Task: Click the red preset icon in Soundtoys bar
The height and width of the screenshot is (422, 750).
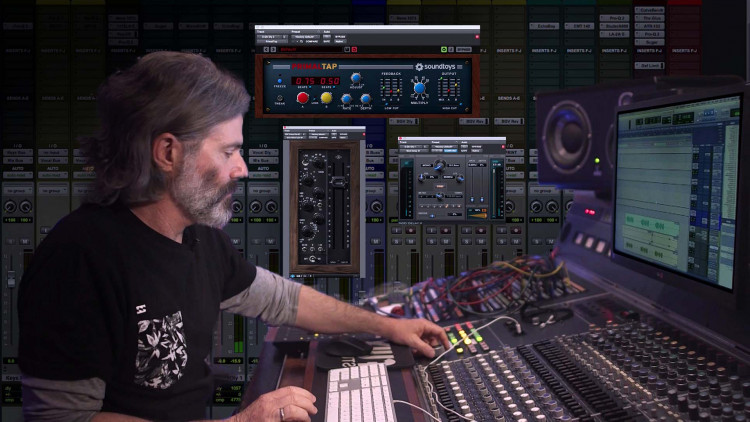Action: point(354,49)
